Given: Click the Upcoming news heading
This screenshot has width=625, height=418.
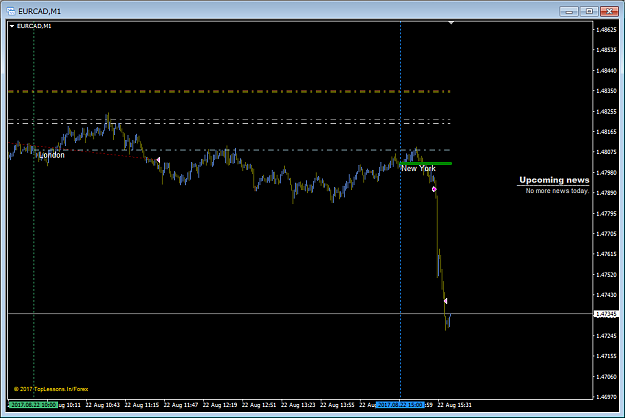Looking at the screenshot, I should pos(554,180).
